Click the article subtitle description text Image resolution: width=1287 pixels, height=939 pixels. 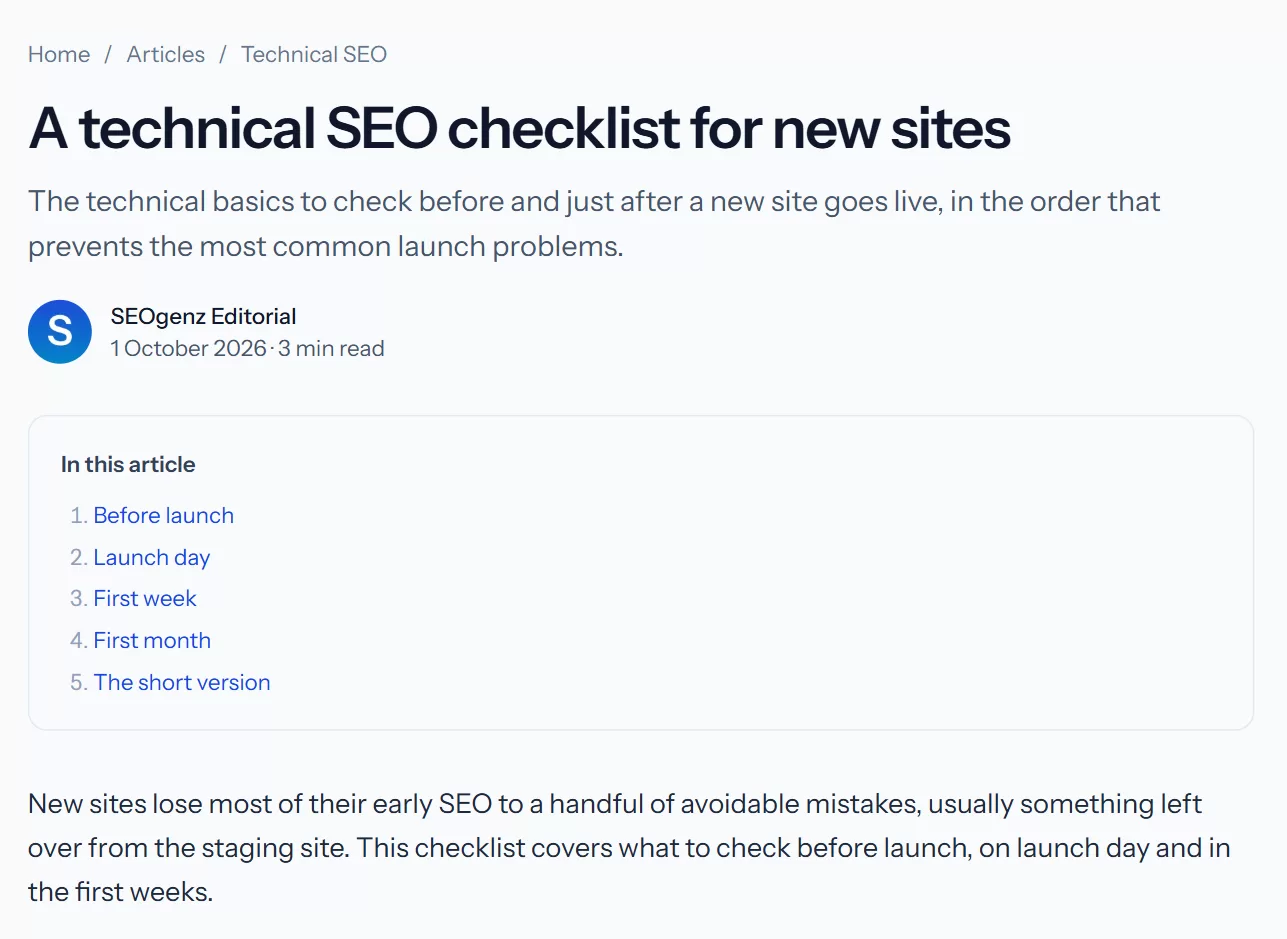click(594, 223)
